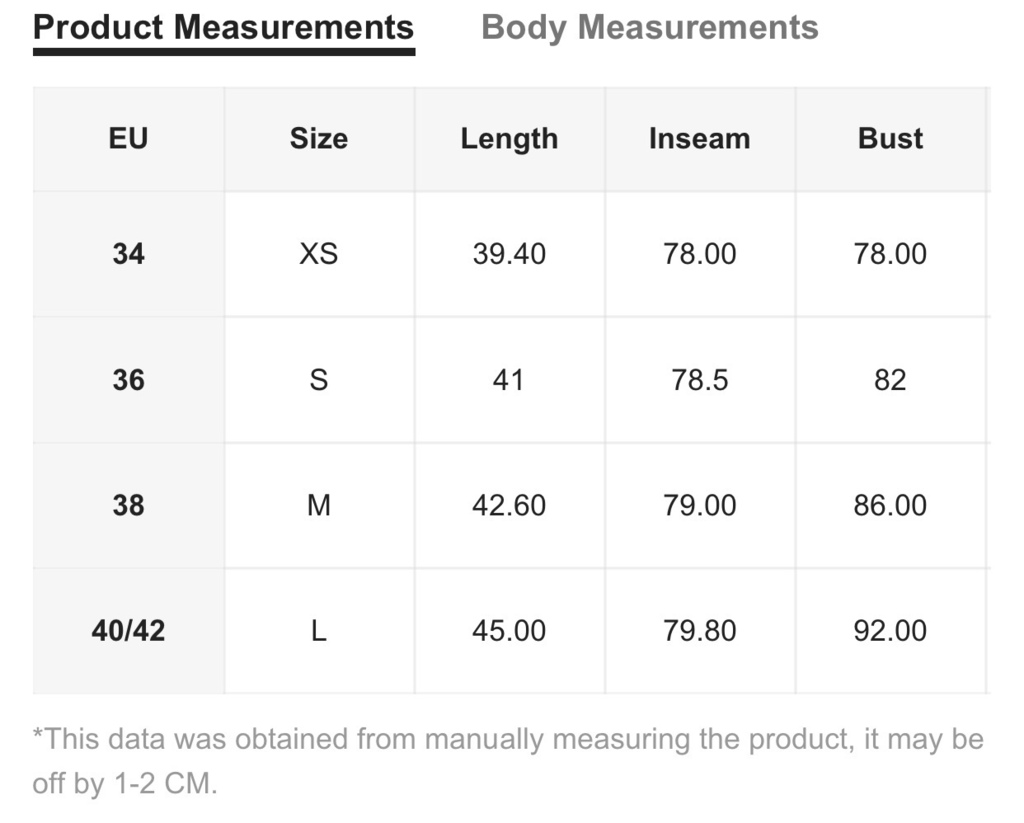
Task: Click the 45.00 length value
Action: pyautogui.click(x=509, y=631)
